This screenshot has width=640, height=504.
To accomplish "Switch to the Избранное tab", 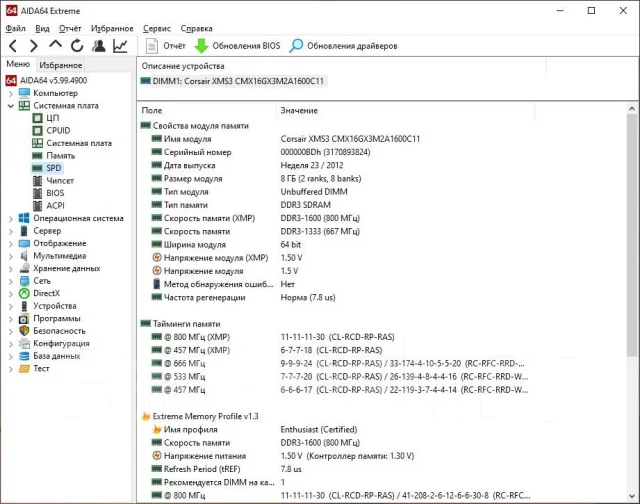I will (60, 65).
